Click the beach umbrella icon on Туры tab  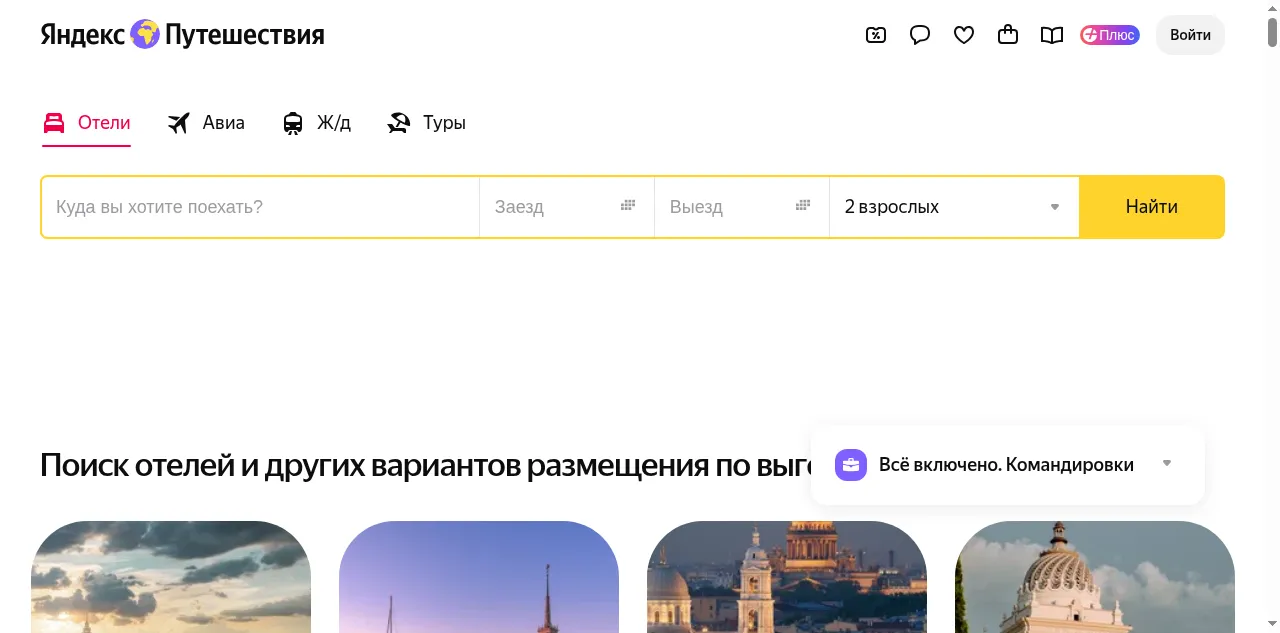point(399,123)
